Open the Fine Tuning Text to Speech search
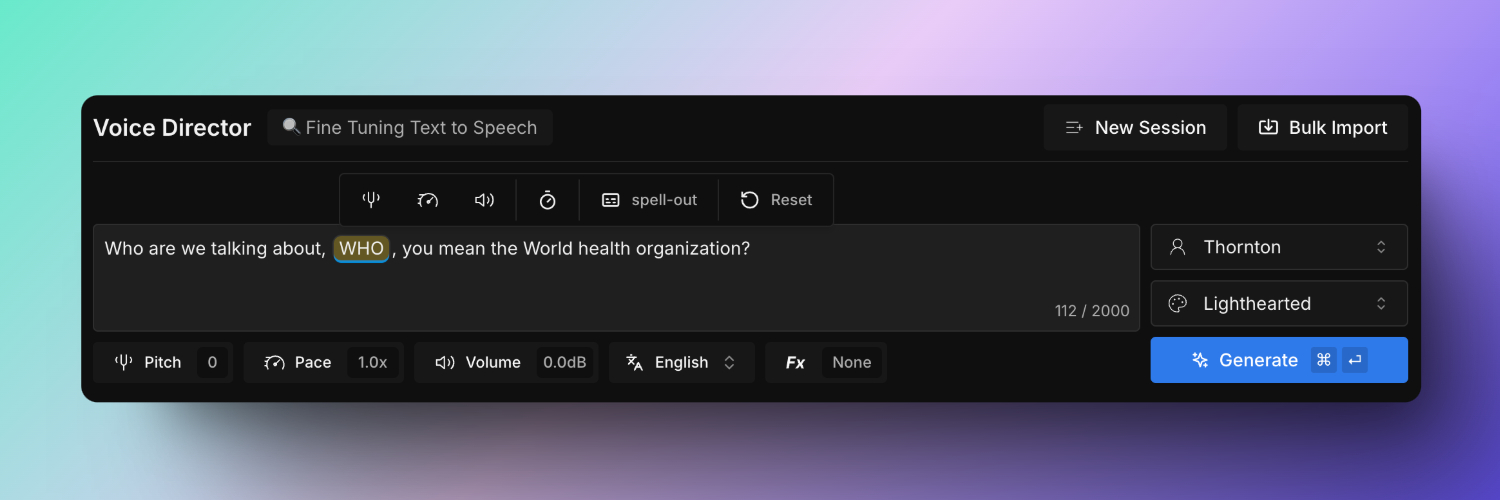This screenshot has width=1500, height=500. pyautogui.click(x=410, y=127)
